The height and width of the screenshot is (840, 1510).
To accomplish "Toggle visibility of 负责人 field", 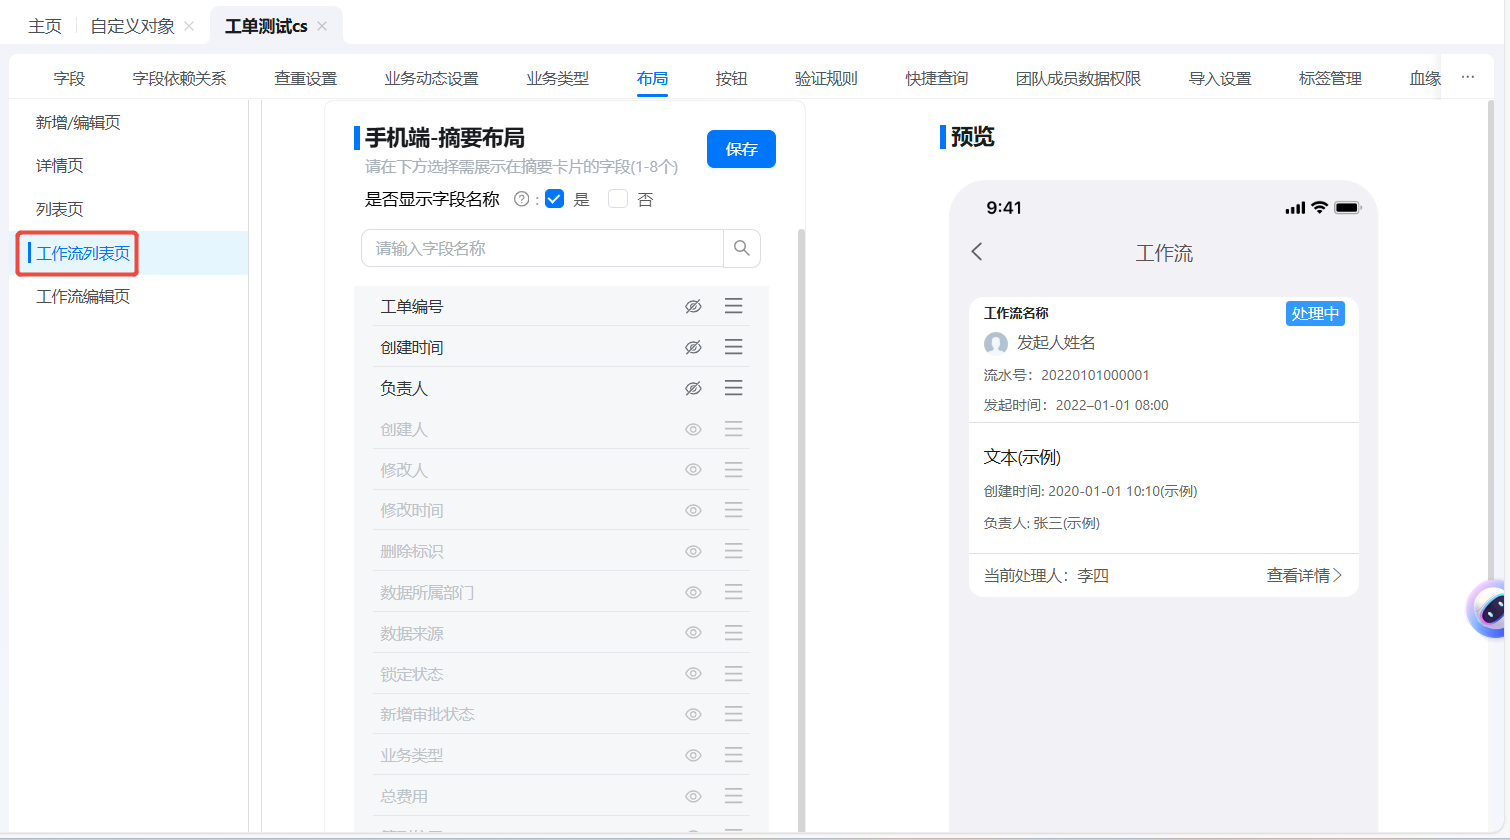I will pos(693,388).
